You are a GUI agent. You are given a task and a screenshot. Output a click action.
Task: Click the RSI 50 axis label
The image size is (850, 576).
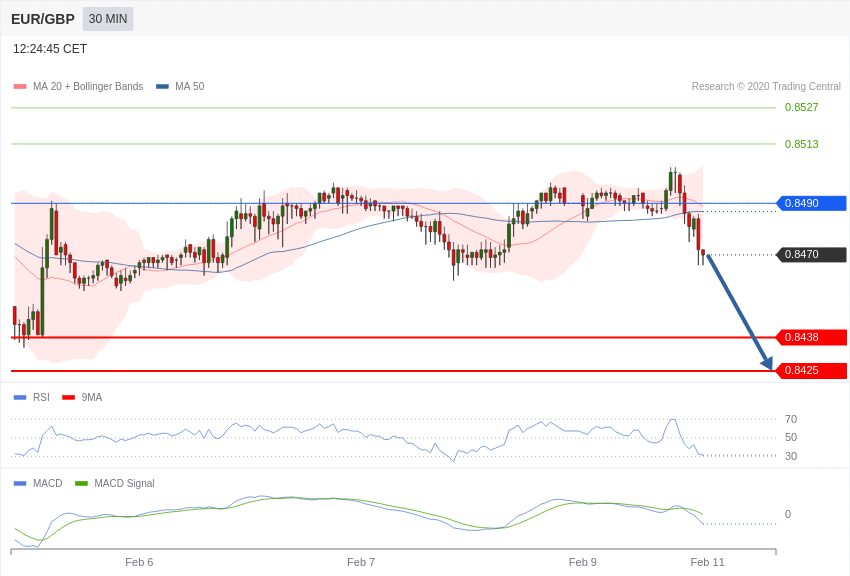click(x=791, y=437)
